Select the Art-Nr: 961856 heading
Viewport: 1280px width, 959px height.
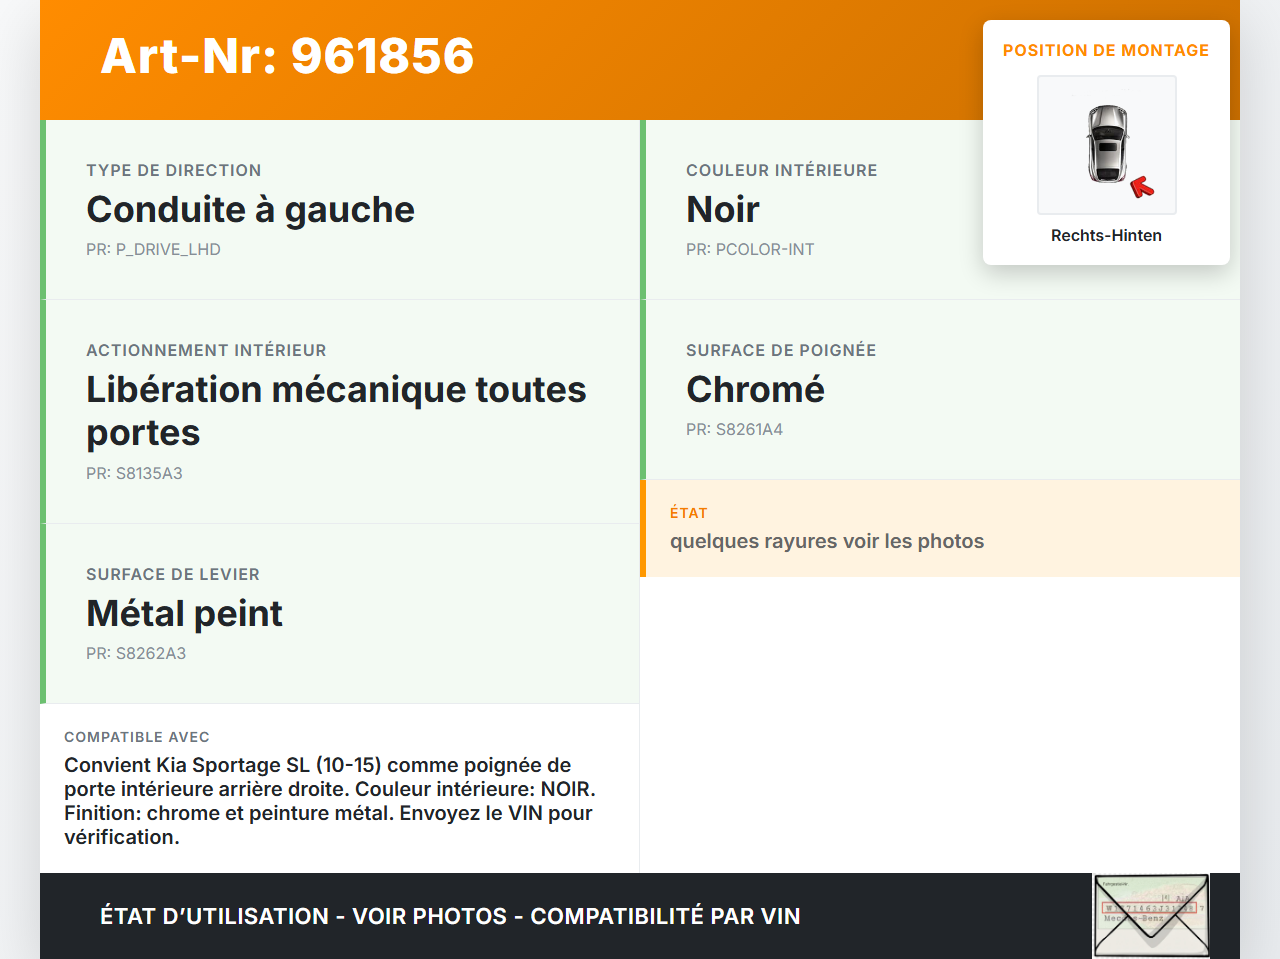click(x=287, y=56)
